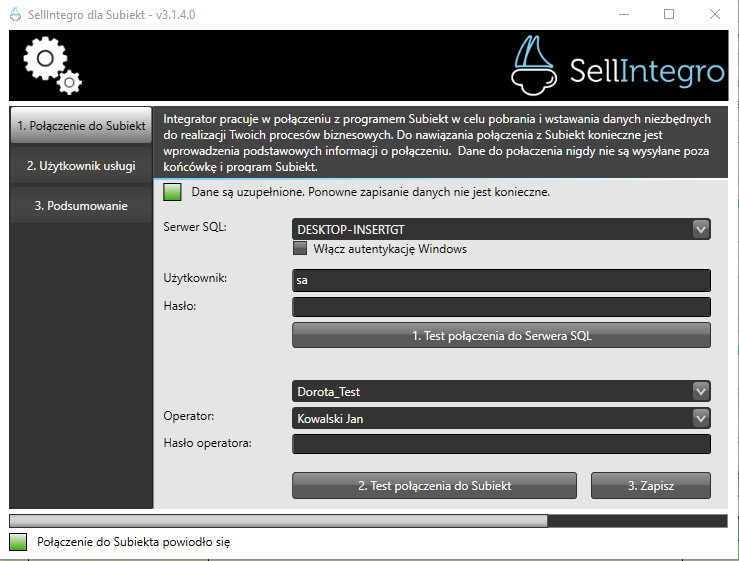This screenshot has width=739, height=561.
Task: Expand the Serwer SQL dropdown arrow
Action: pyautogui.click(x=701, y=230)
